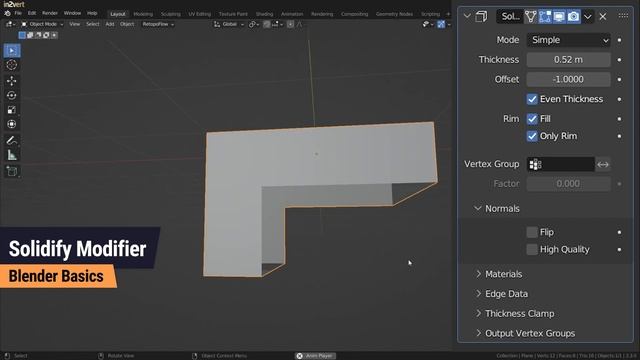Switch to the Sculpting workspace tab

[171, 14]
